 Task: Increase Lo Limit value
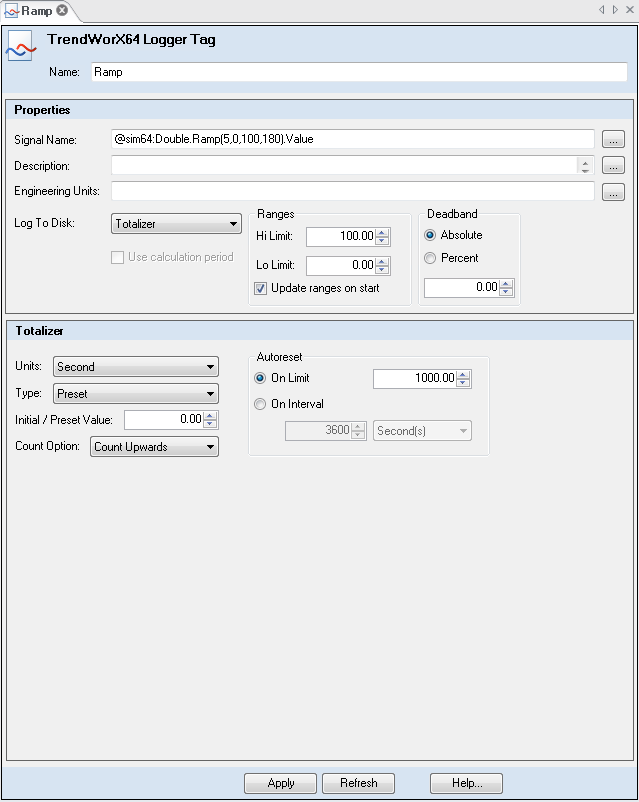click(382, 261)
